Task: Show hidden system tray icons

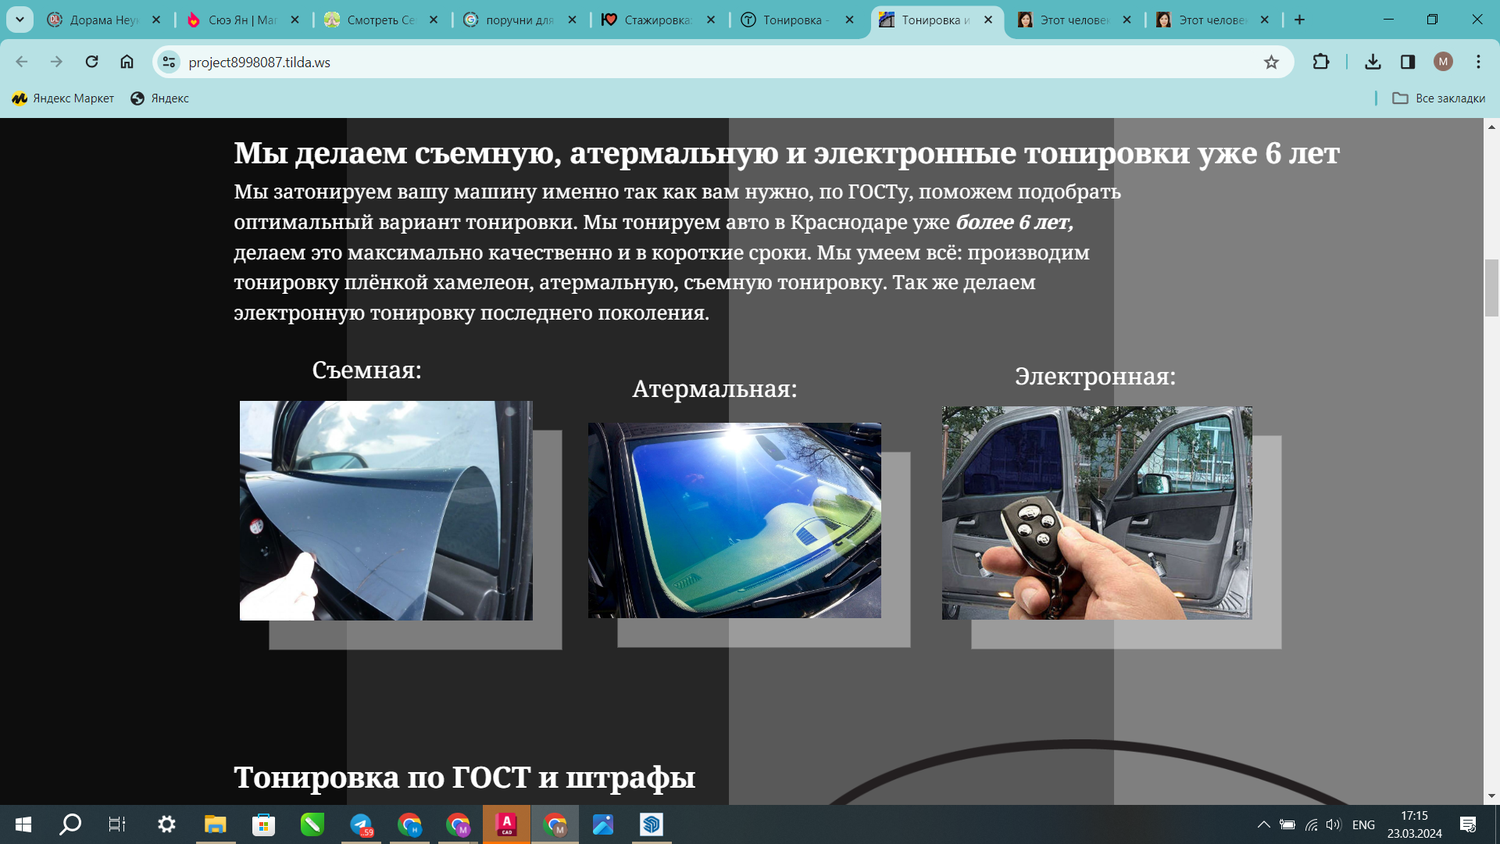Action: (x=1263, y=825)
